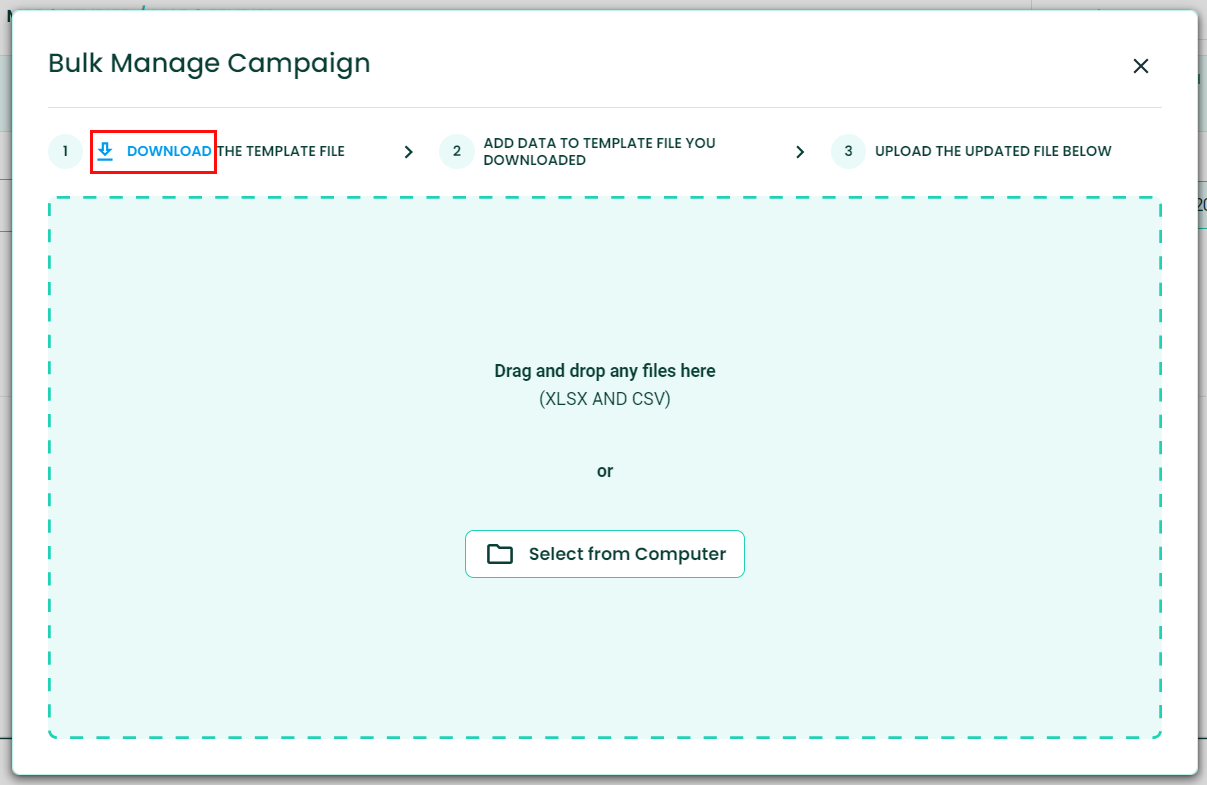
Task: Click the step 3 number circle
Action: point(848,152)
